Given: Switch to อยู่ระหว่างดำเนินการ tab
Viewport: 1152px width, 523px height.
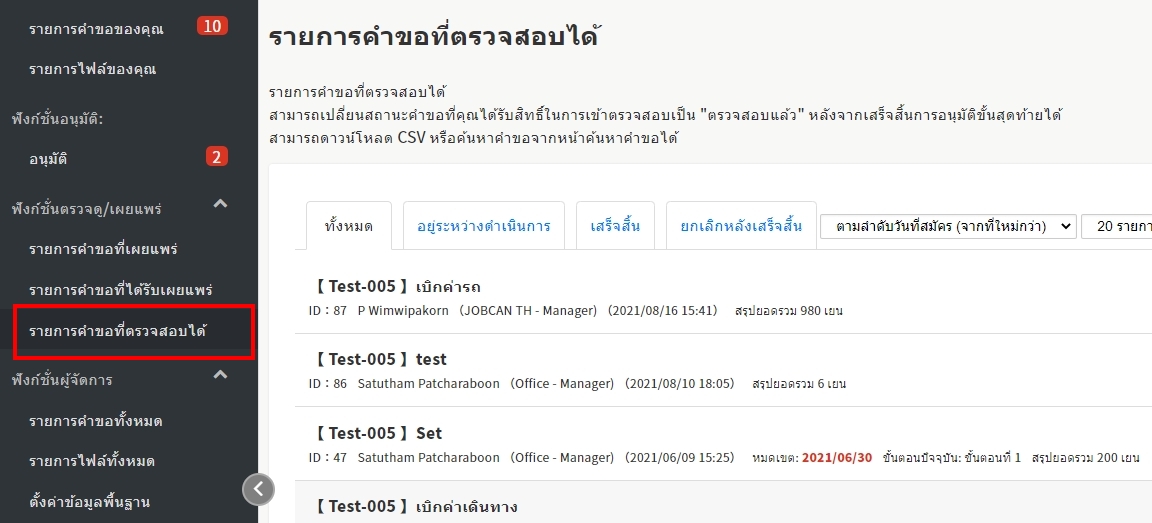Looking at the screenshot, I should coord(484,226).
